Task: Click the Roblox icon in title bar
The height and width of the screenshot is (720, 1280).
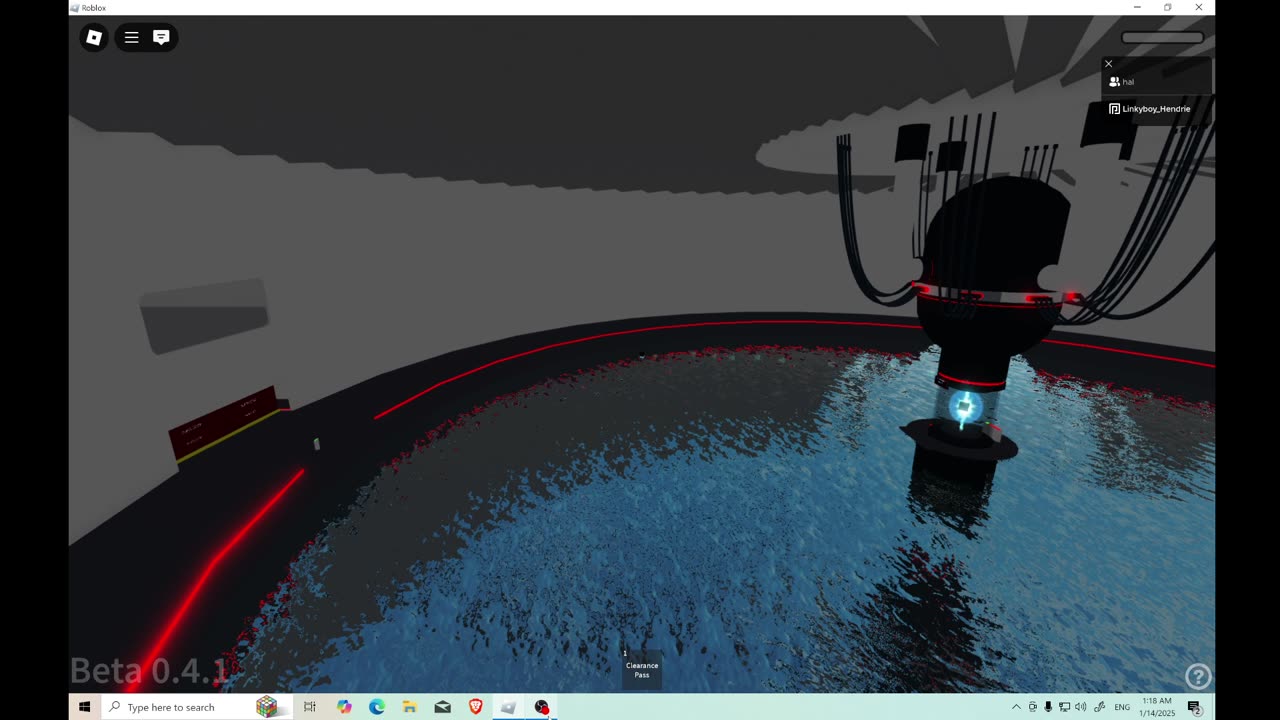Action: [x=75, y=7]
